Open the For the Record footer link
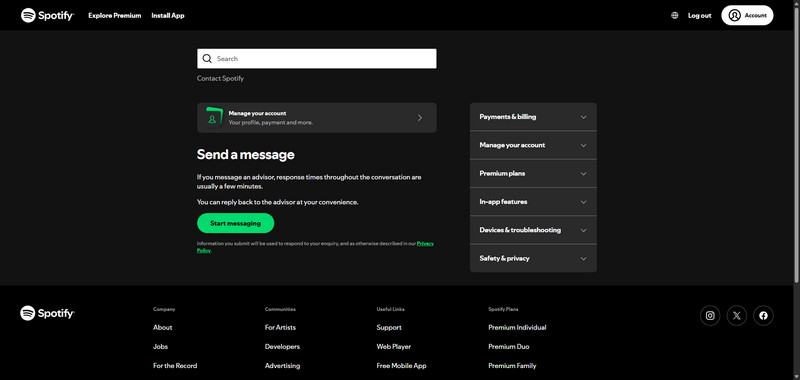 click(175, 366)
